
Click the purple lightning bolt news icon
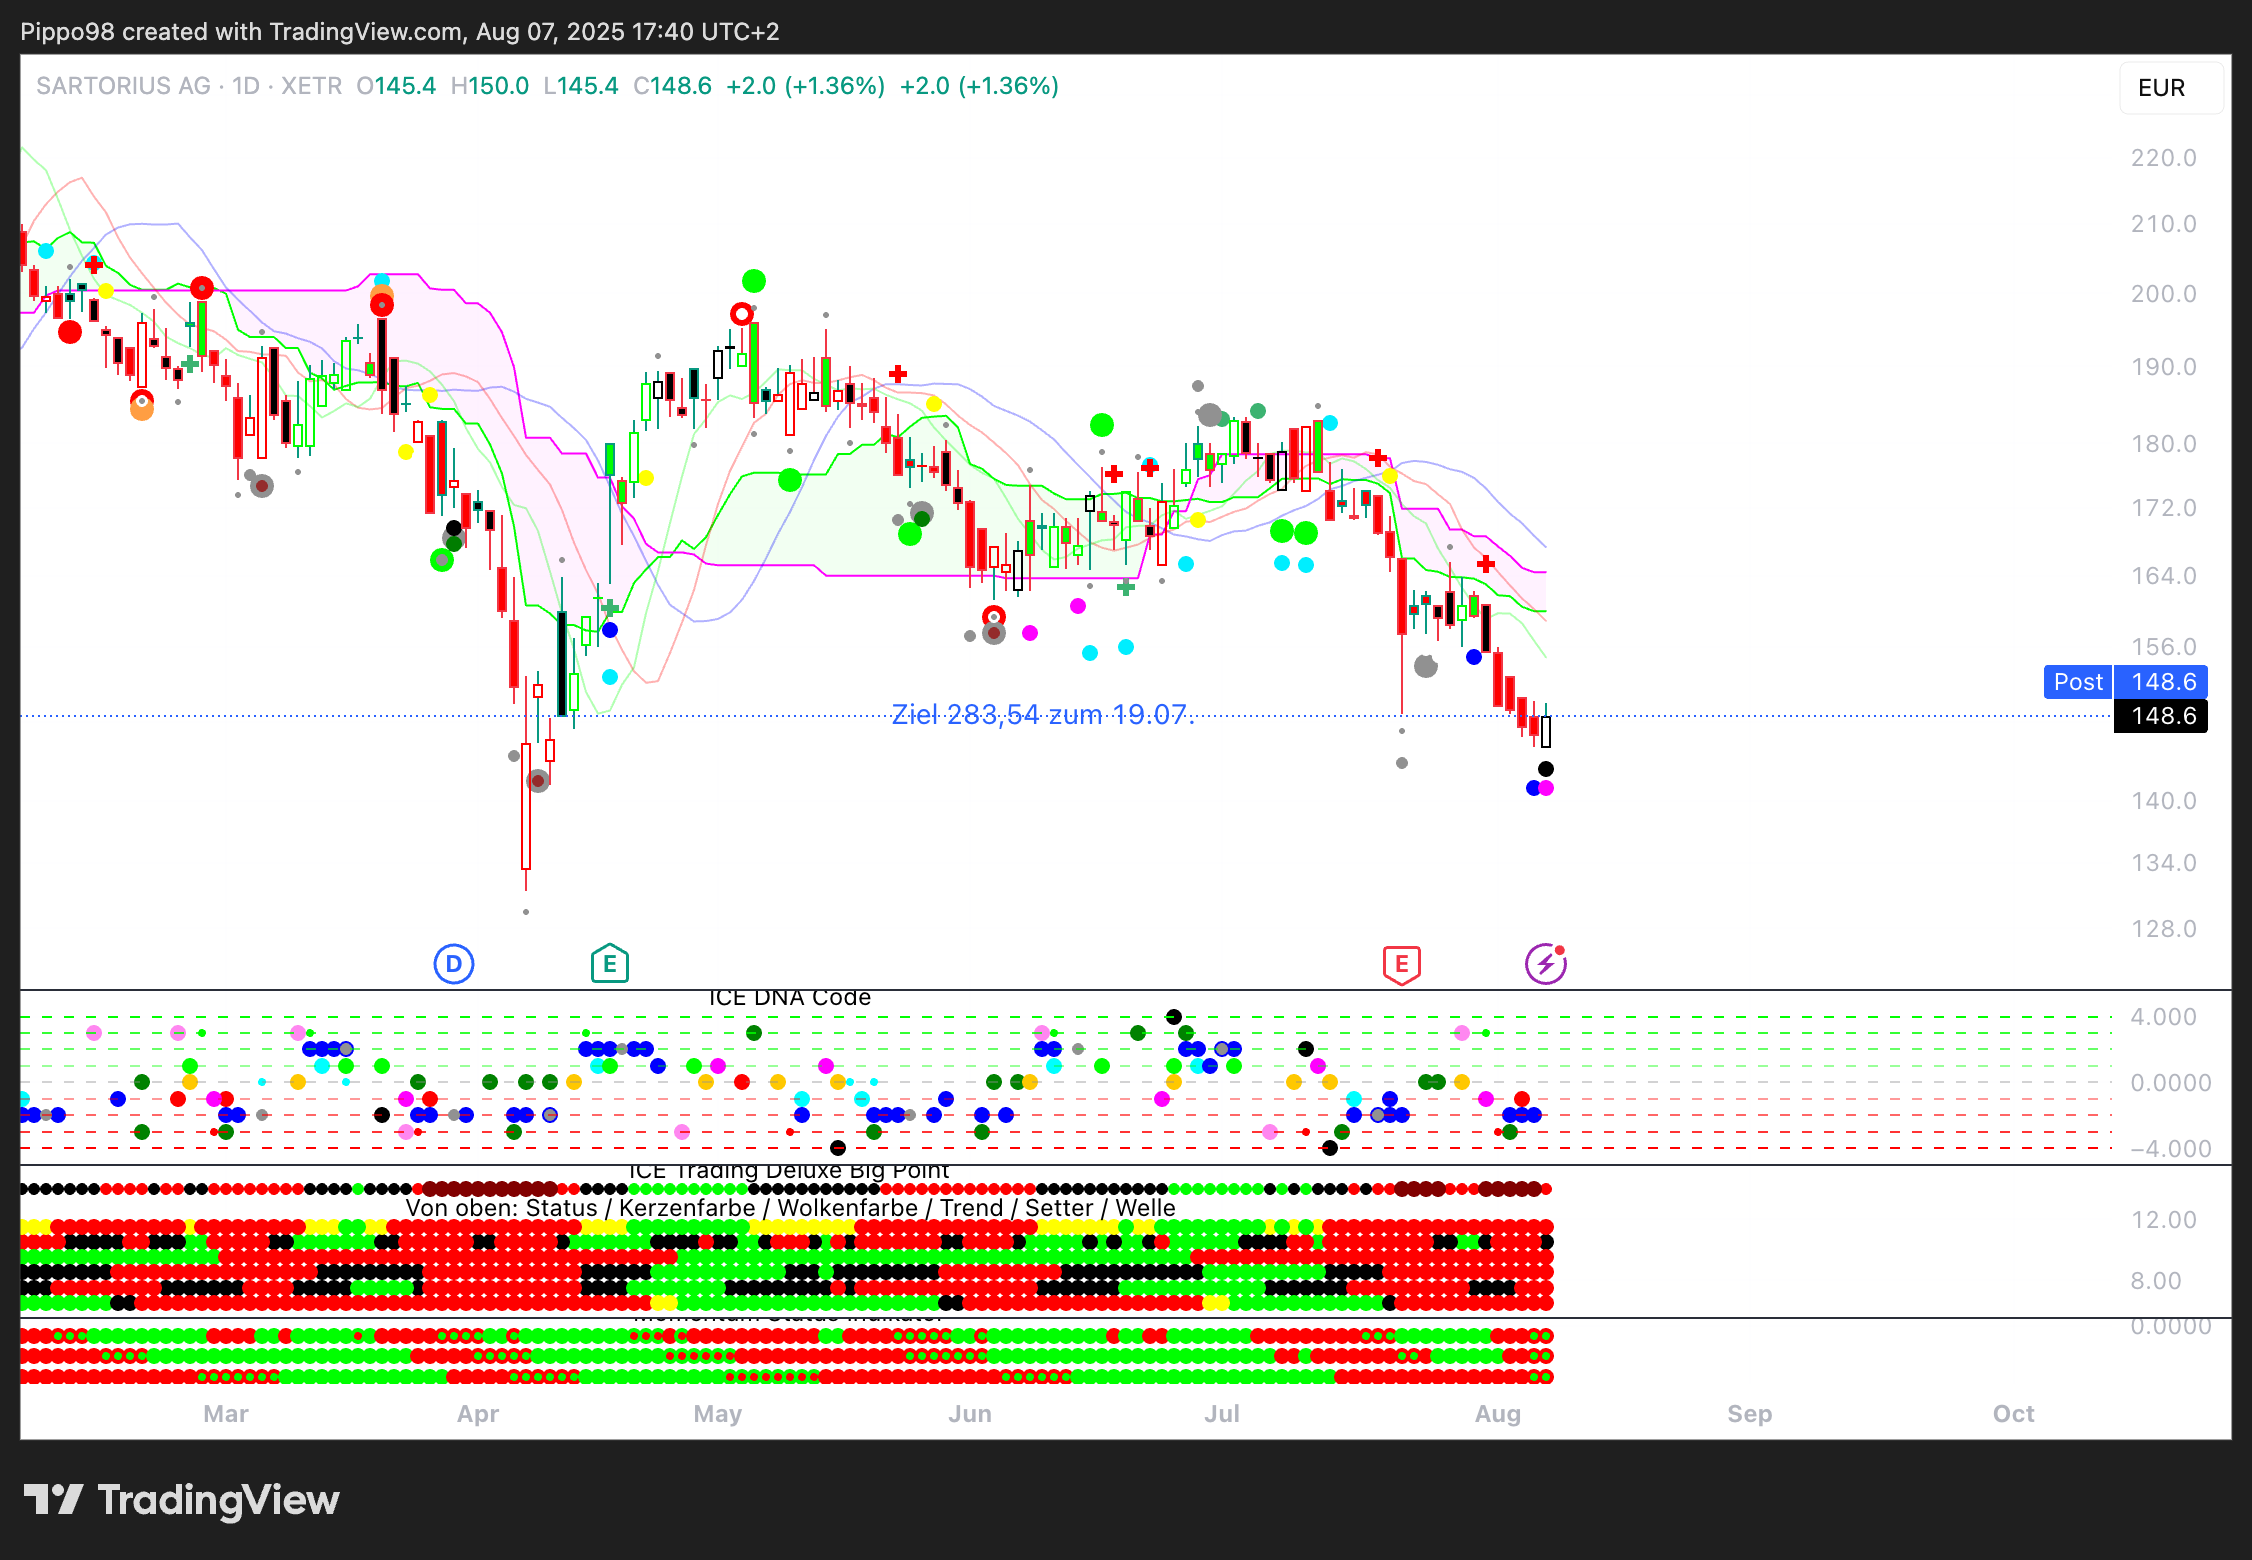[1545, 964]
